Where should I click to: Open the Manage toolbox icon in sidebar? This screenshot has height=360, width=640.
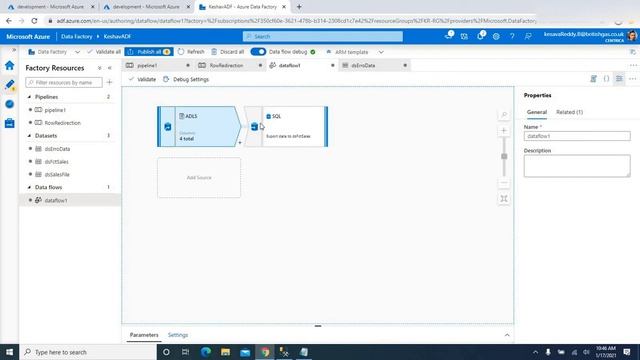click(9, 123)
